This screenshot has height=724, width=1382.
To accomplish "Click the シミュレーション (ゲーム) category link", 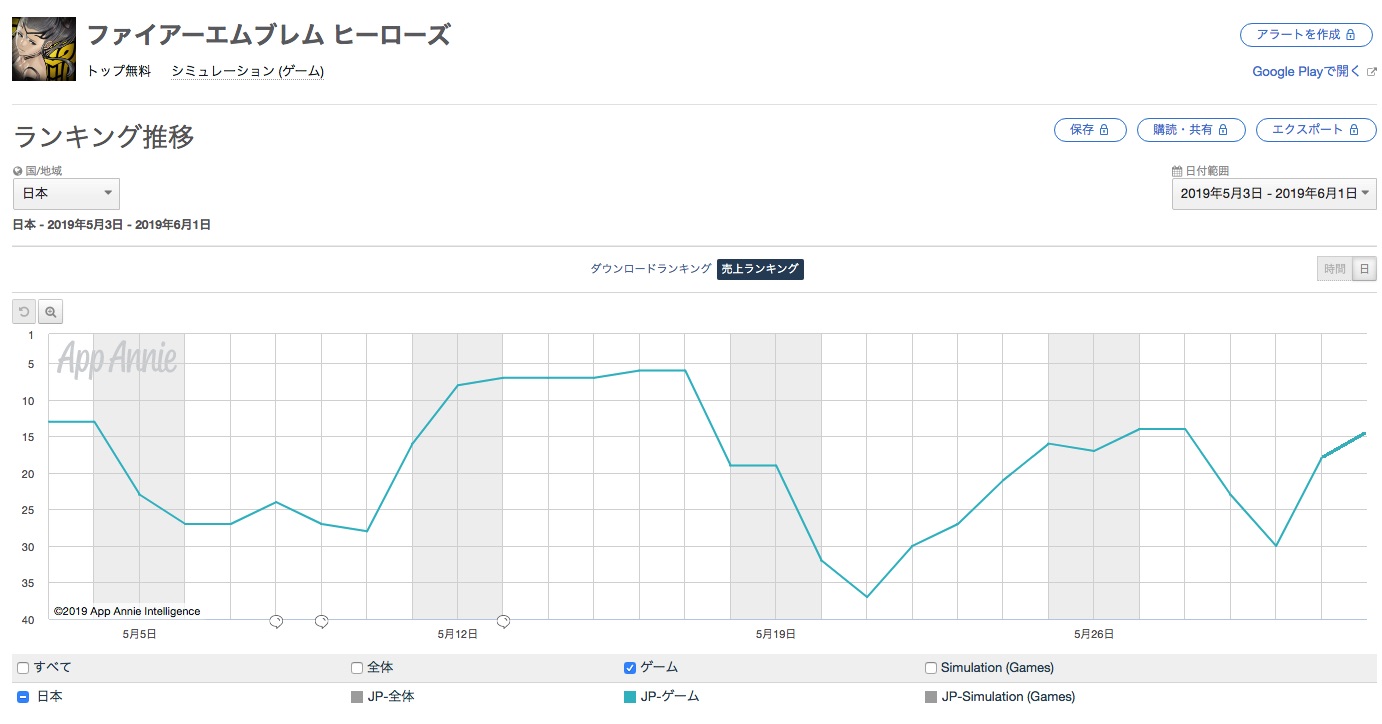I will click(247, 71).
